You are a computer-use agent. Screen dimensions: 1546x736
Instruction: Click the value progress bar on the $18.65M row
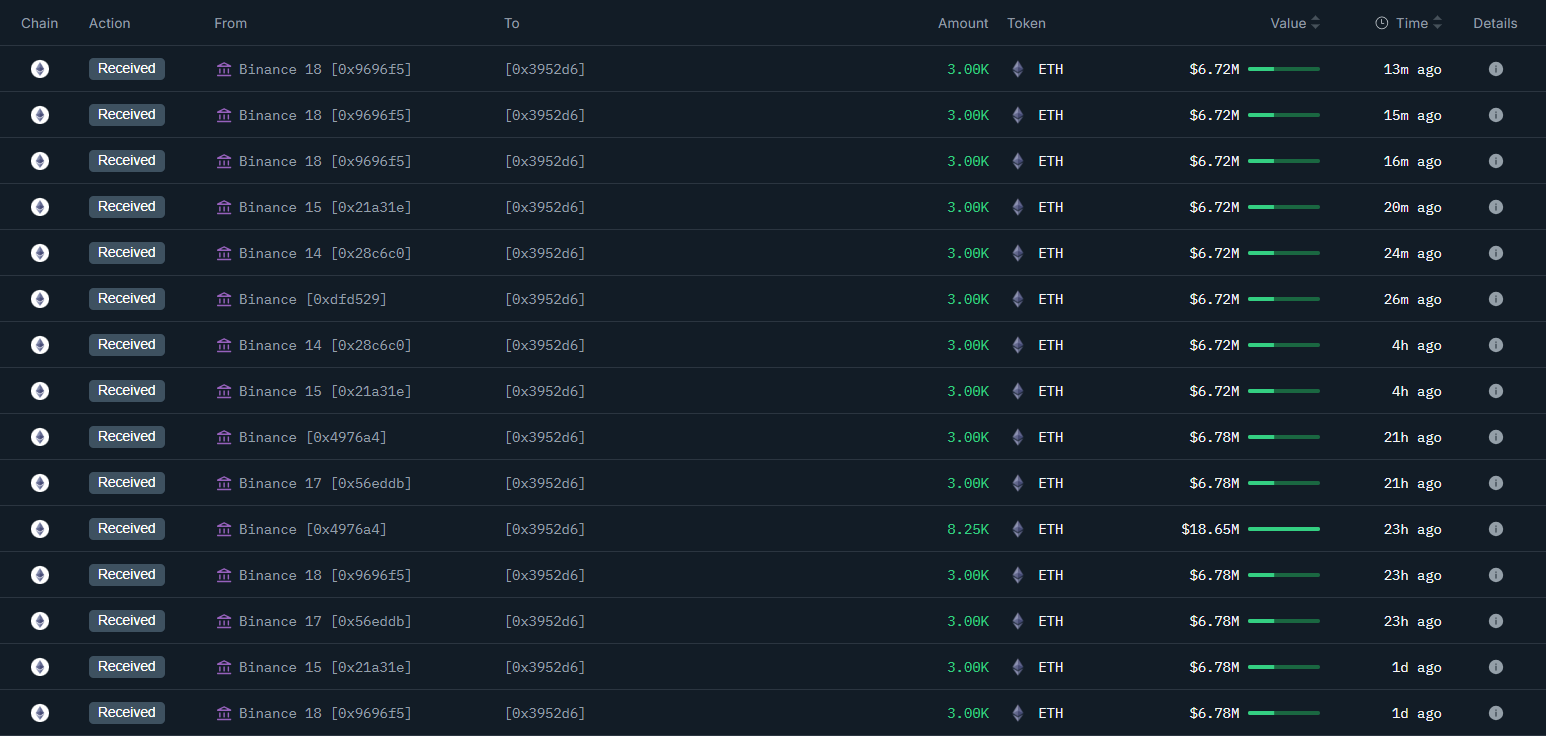tap(1286, 529)
